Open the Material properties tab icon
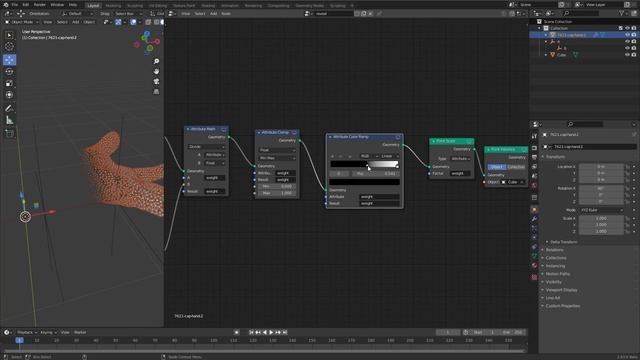 click(534, 265)
